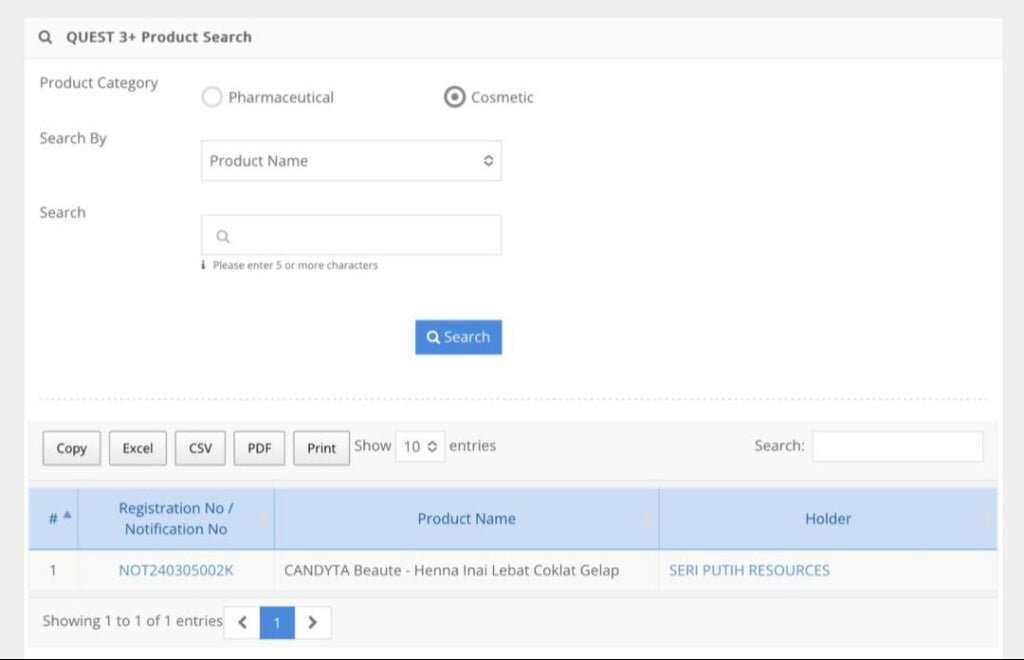
Task: Click the info icon under search field
Action: click(204, 265)
